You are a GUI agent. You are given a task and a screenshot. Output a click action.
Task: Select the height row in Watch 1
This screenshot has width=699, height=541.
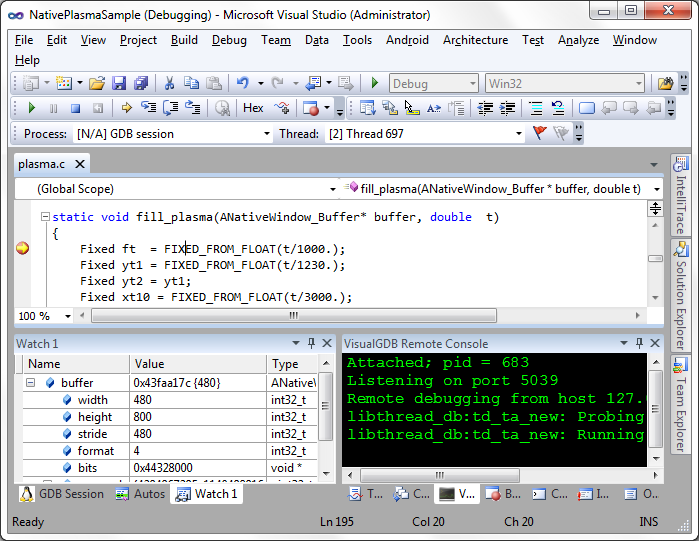click(x=170, y=417)
